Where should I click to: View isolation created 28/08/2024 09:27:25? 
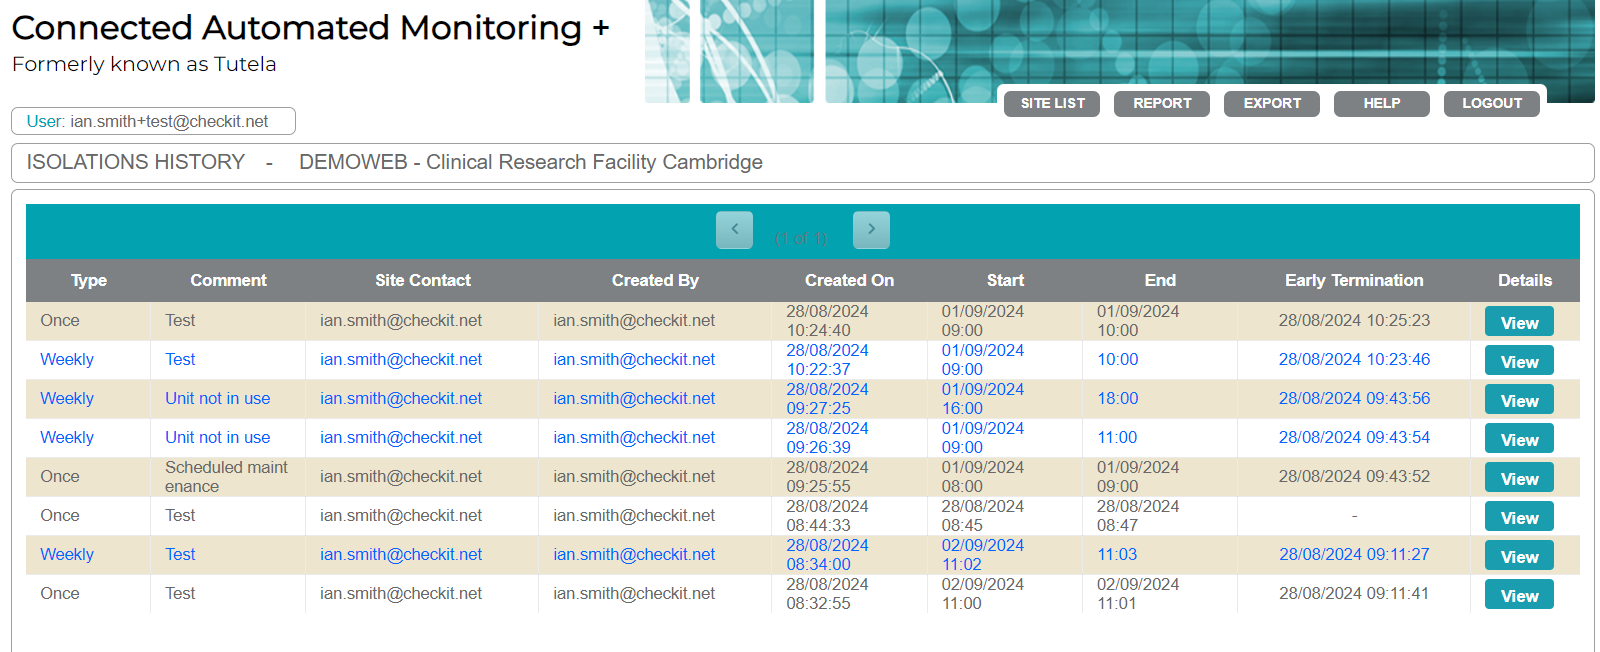(1518, 400)
